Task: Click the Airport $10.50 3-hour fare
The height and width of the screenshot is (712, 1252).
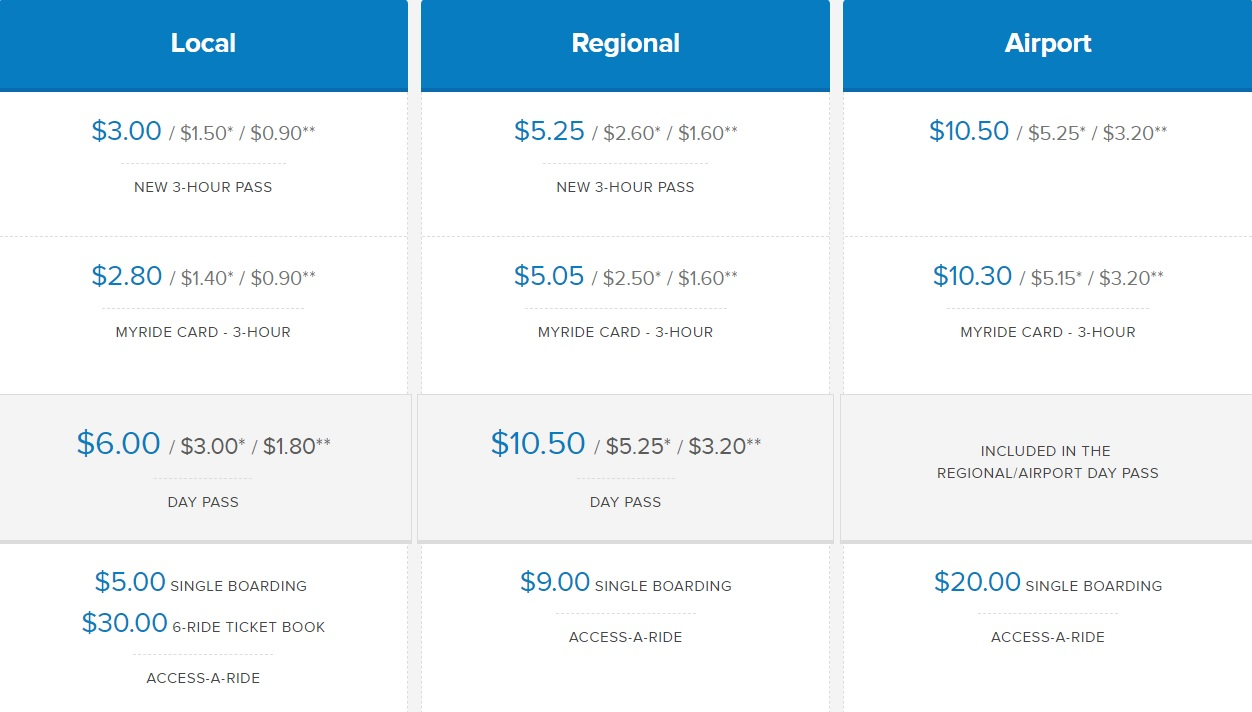Action: click(969, 131)
